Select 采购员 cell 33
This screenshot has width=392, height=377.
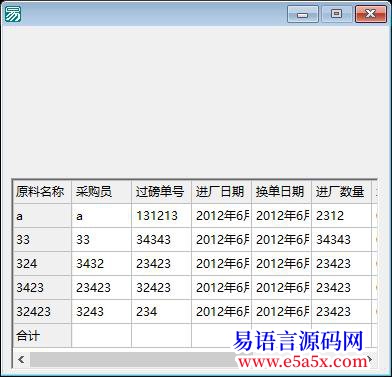101,240
